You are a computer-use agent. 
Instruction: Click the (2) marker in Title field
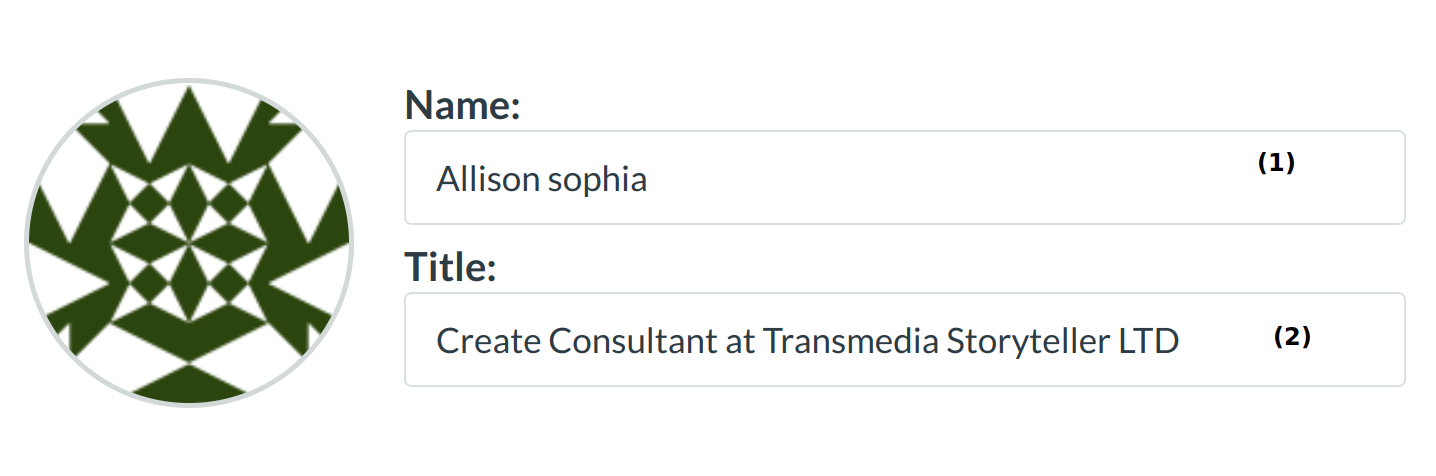pos(1292,338)
